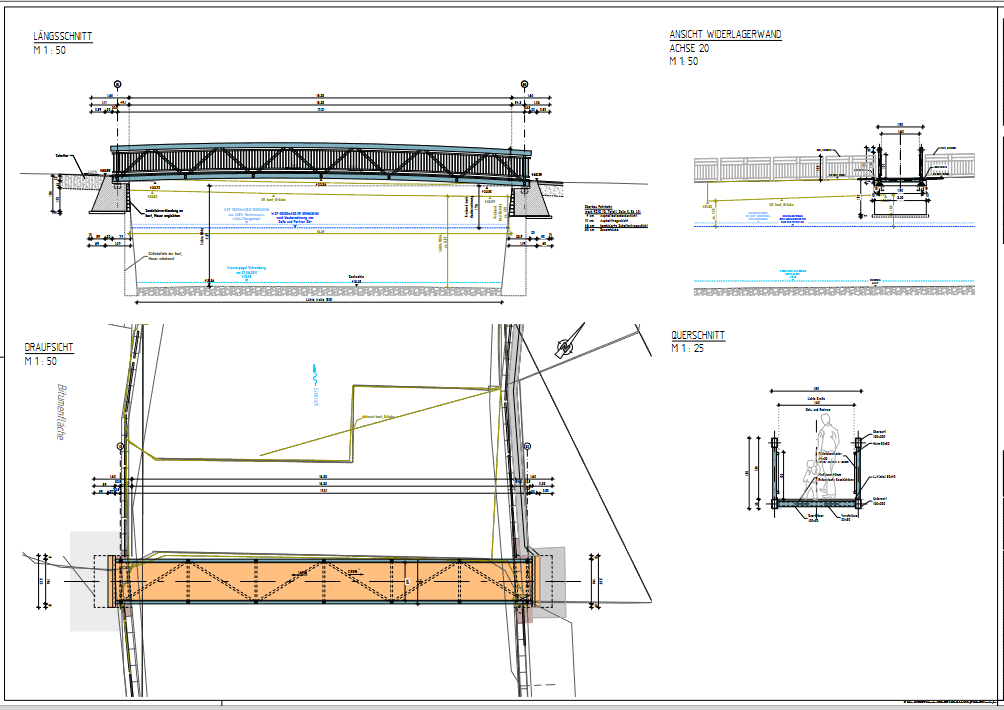1004x710 pixels.
Task: Click the circled axis marker 20
Action: click(x=524, y=84)
